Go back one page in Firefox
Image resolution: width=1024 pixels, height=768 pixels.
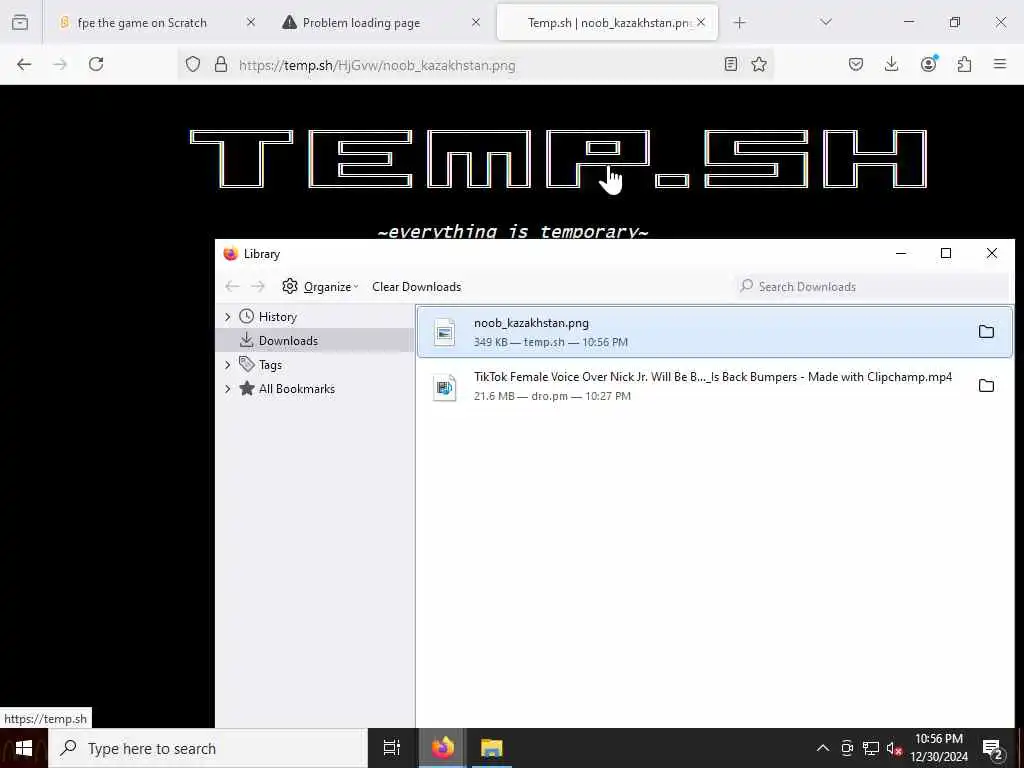pyautogui.click(x=24, y=64)
